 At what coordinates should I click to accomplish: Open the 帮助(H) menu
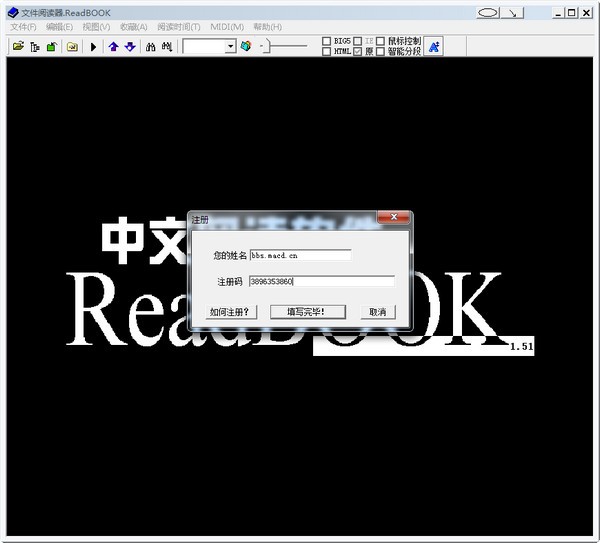point(267,27)
